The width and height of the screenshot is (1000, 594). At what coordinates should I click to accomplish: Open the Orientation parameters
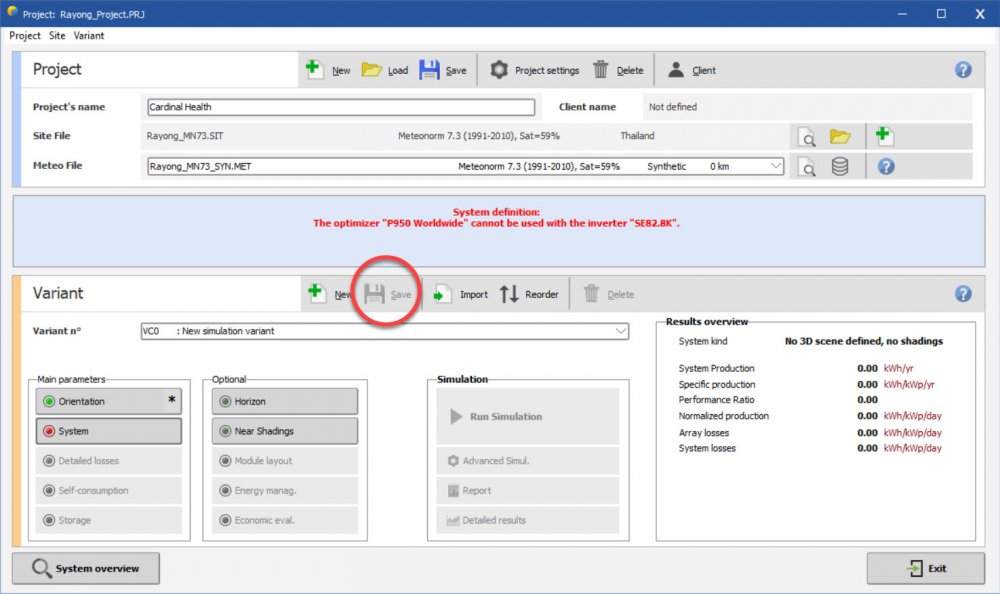108,401
